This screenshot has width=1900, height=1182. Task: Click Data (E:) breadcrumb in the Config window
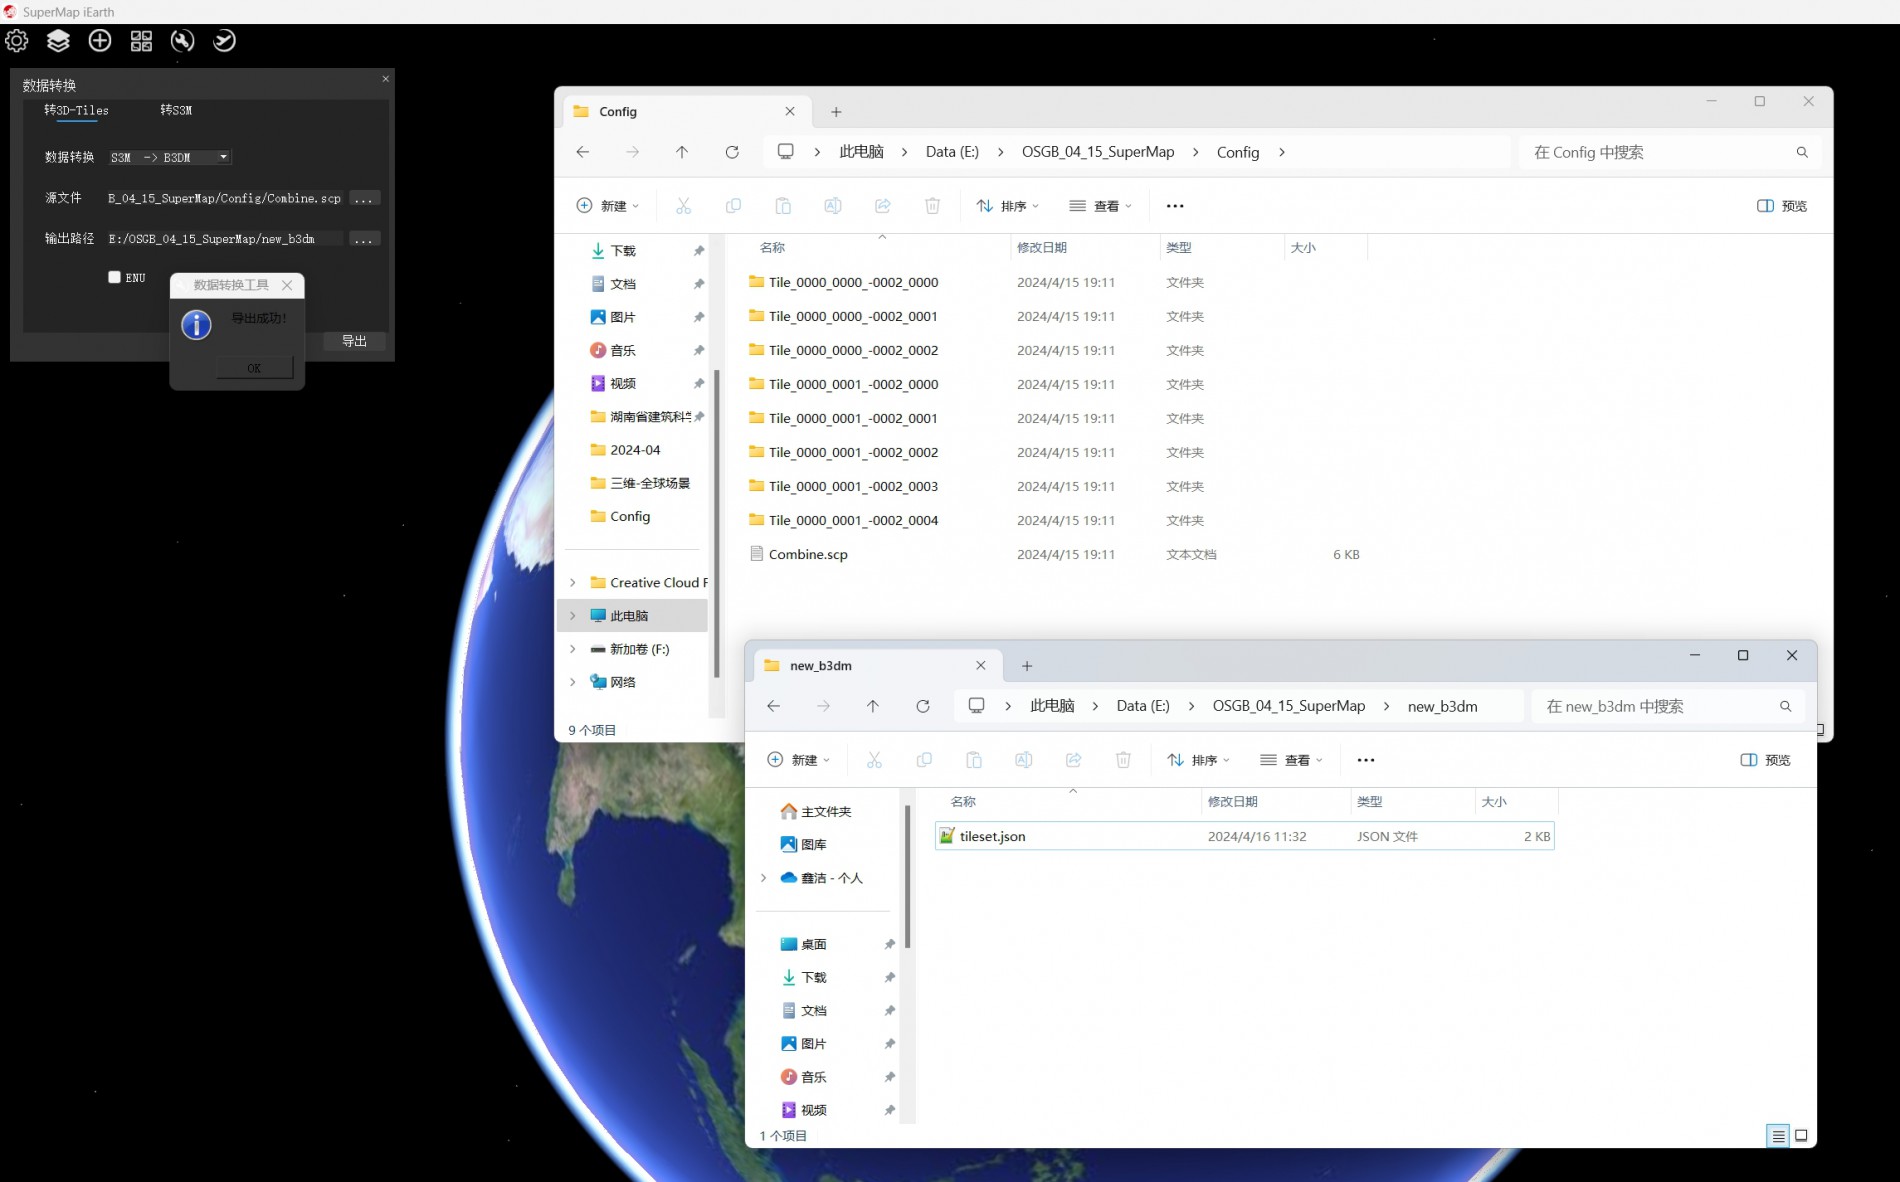(952, 152)
